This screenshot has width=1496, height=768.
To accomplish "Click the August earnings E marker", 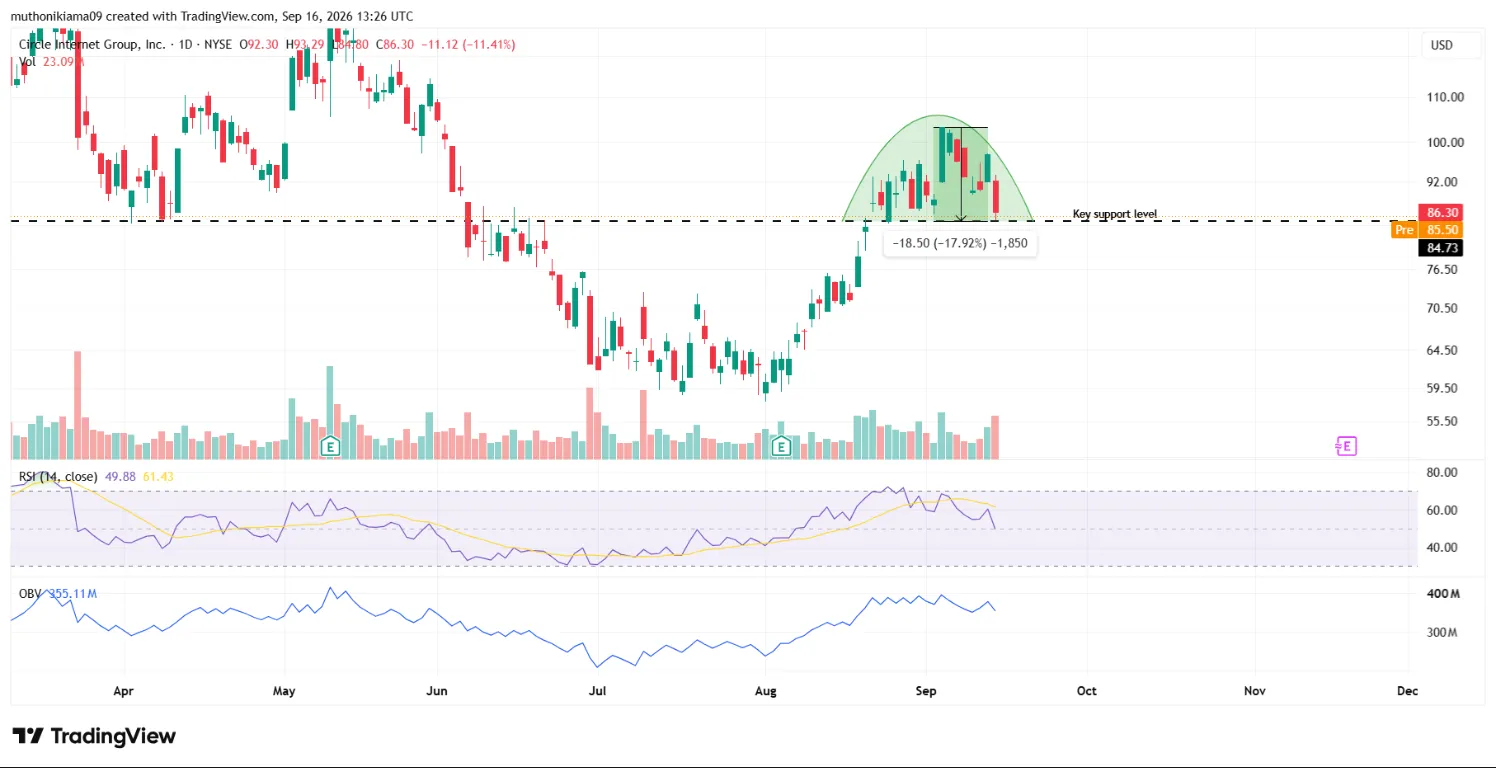I will [x=781, y=446].
